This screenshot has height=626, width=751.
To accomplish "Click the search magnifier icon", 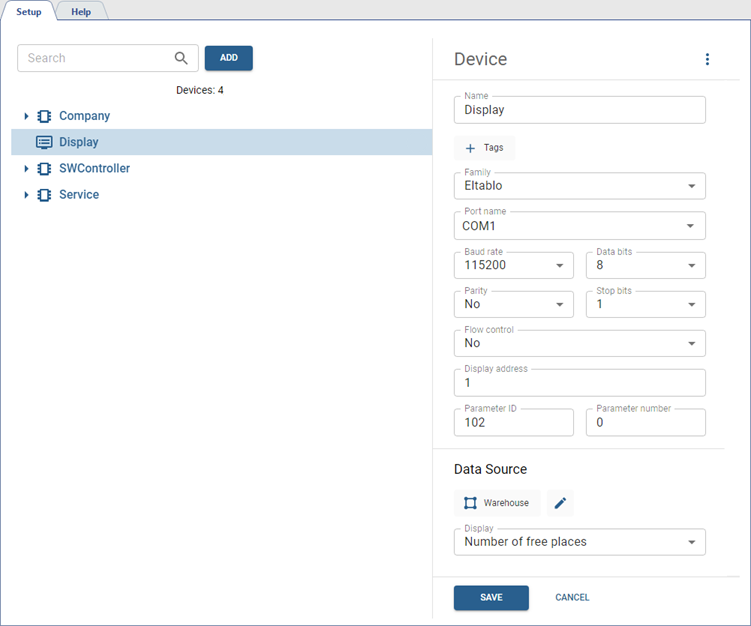I will [181, 58].
